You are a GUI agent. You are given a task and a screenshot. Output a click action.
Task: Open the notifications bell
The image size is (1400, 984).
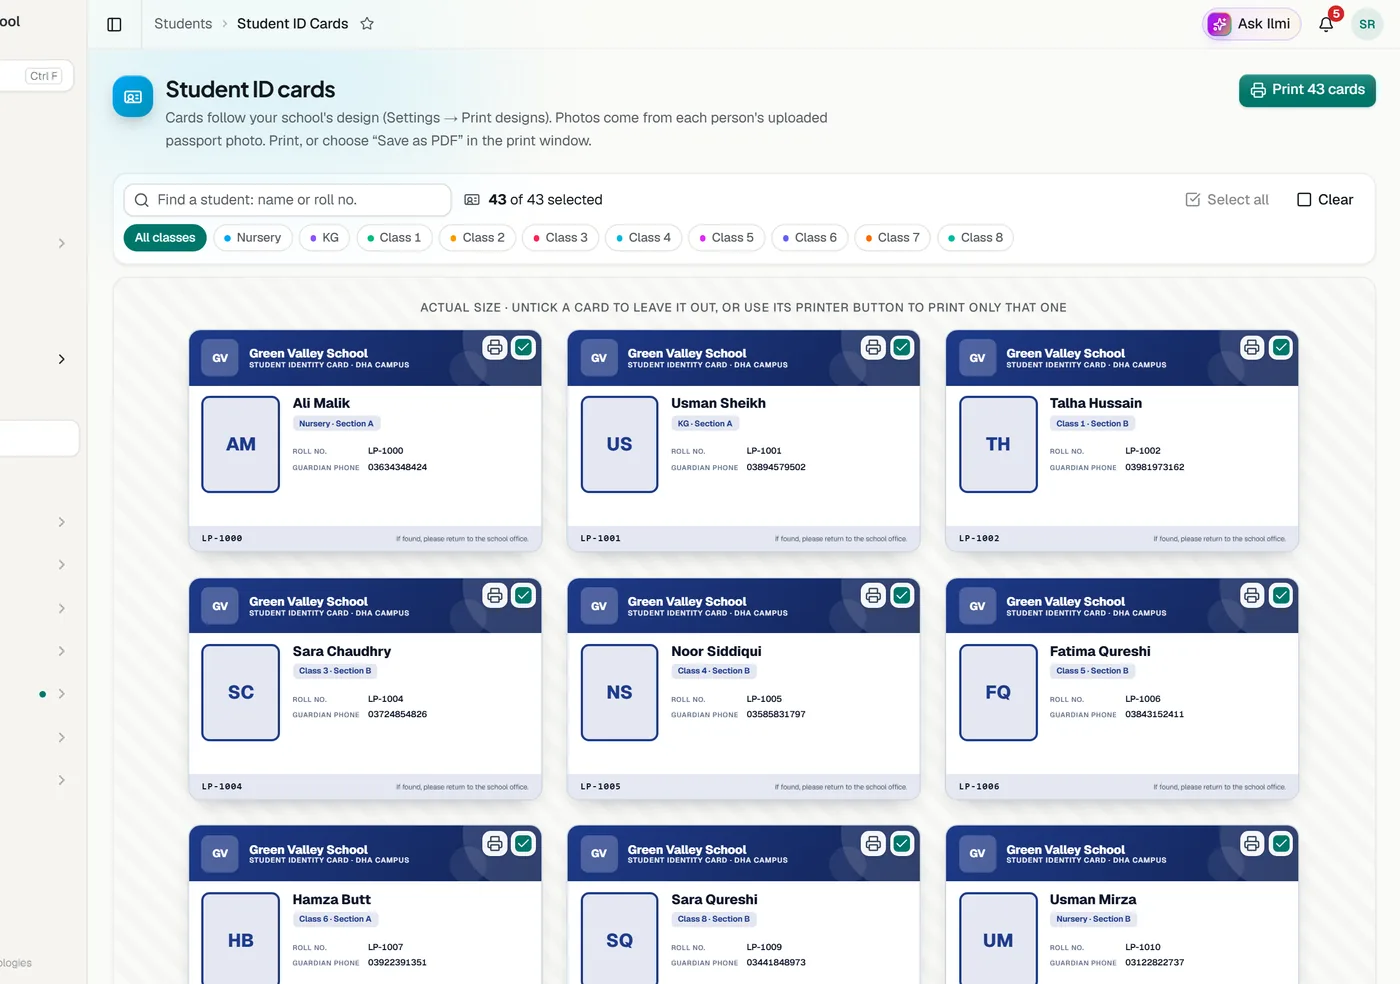(x=1326, y=24)
